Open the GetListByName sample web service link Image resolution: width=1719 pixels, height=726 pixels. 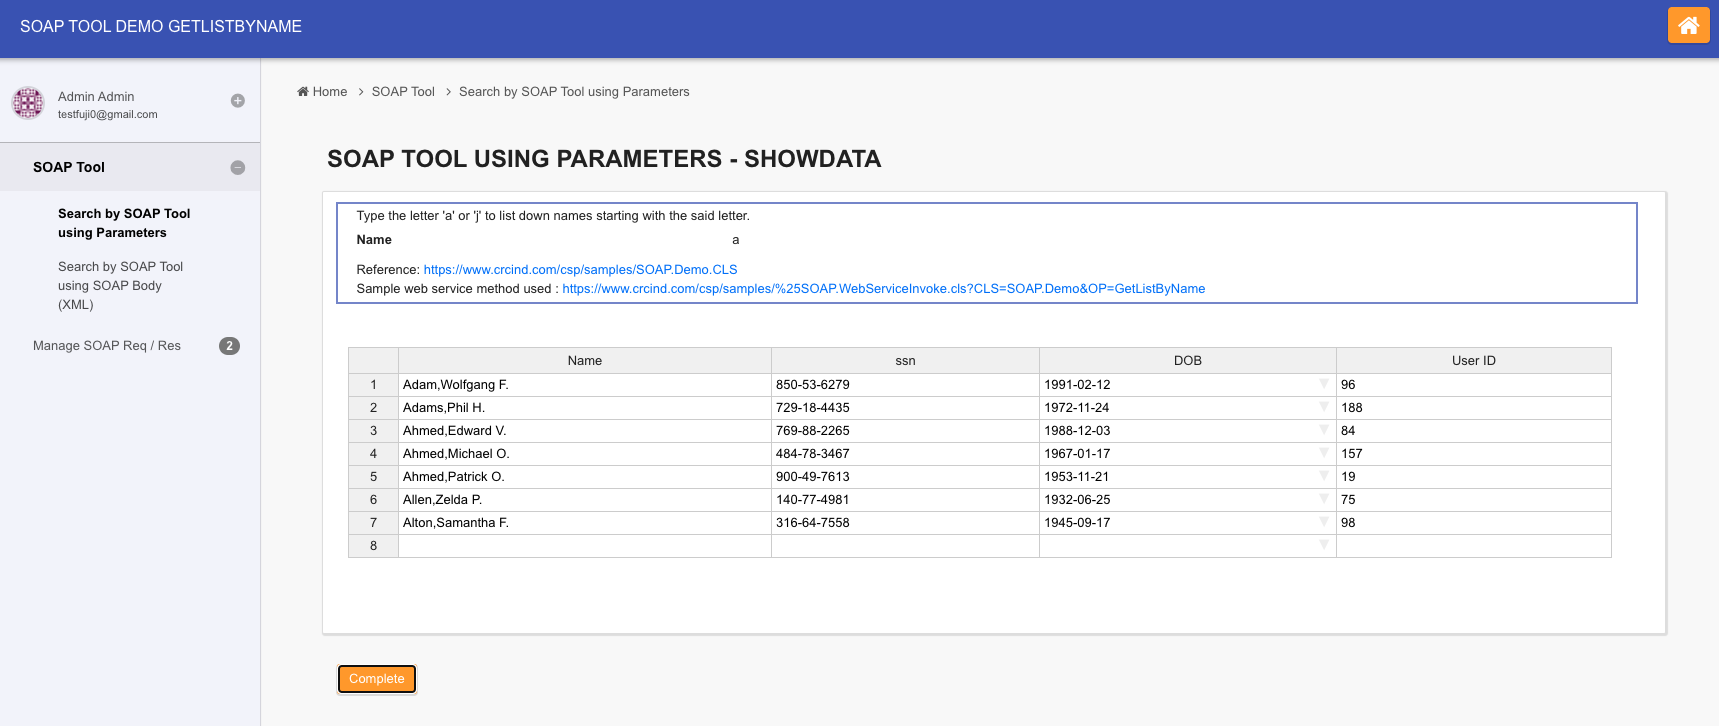click(x=883, y=289)
